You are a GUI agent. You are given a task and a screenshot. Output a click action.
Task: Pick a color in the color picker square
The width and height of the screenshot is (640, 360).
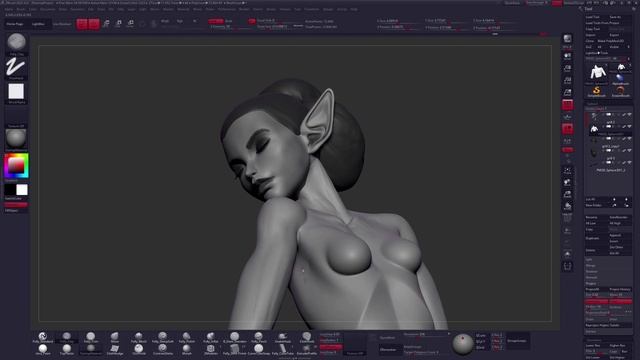16,165
